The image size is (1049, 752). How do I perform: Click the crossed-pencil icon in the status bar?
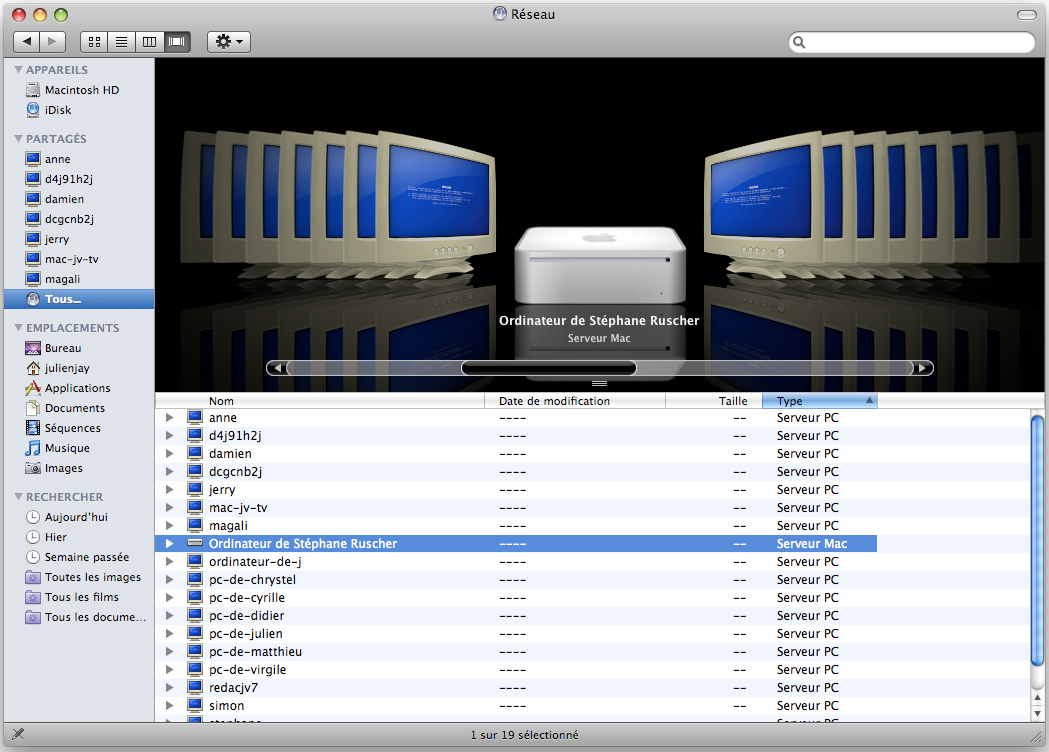coord(18,735)
